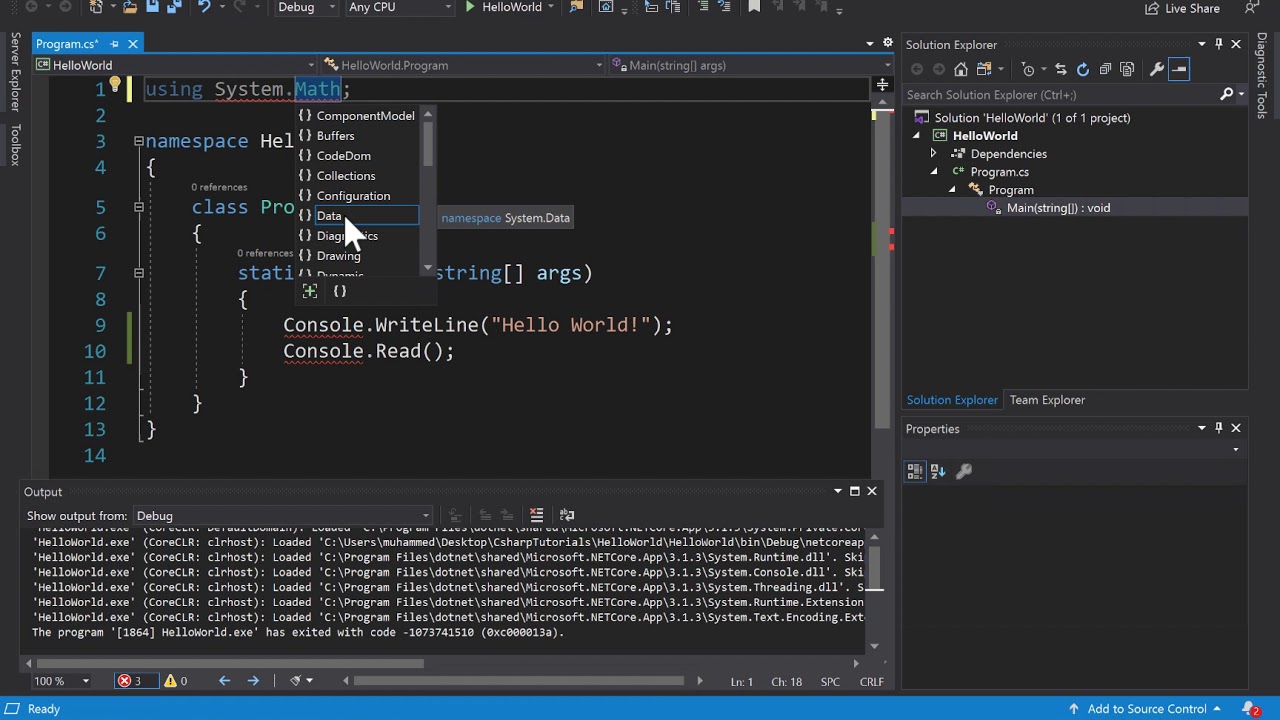The image size is (1280, 720).
Task: Click the Undo toolbar icon
Action: [x=205, y=7]
